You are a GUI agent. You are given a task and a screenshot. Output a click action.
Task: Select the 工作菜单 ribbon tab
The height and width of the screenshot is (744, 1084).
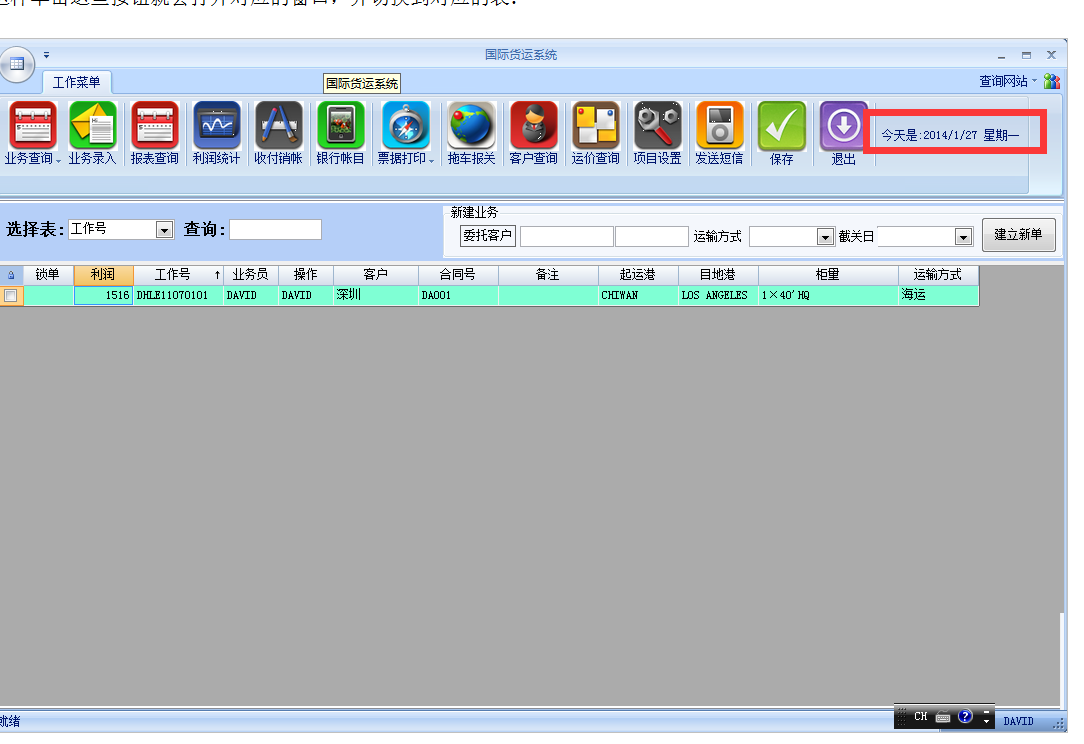click(x=77, y=82)
